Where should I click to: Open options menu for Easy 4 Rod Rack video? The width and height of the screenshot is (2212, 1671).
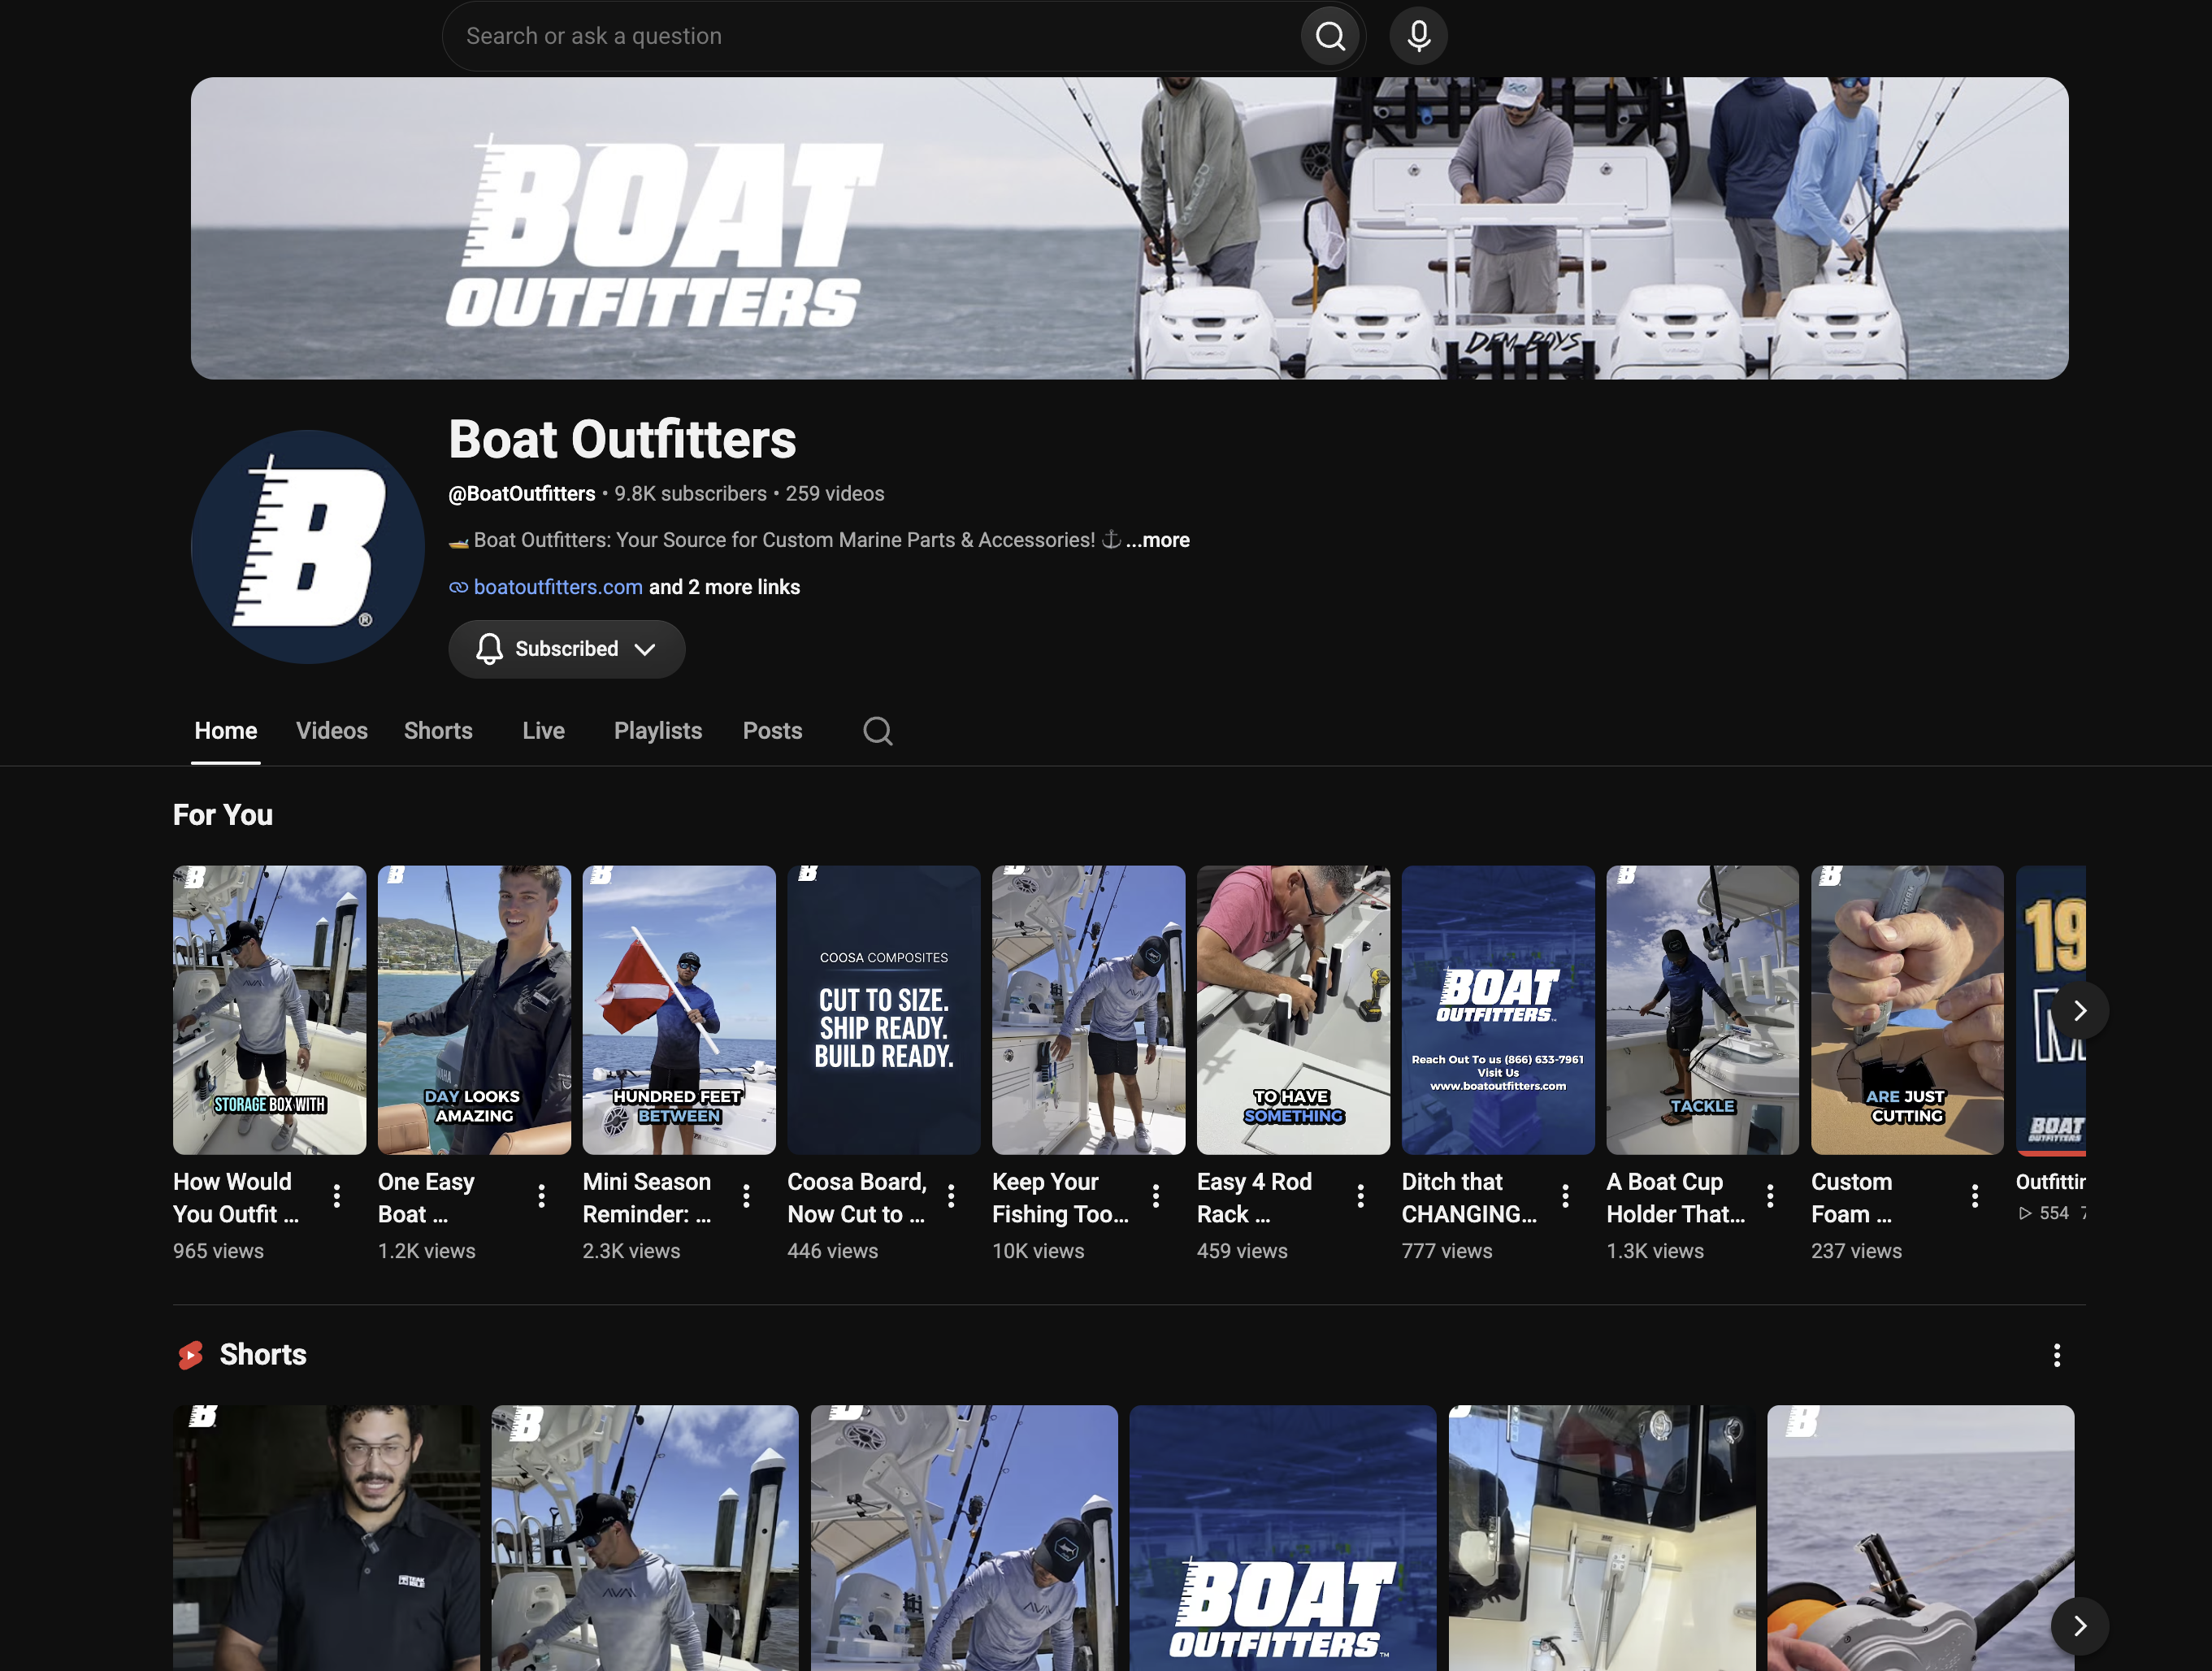click(1361, 1196)
